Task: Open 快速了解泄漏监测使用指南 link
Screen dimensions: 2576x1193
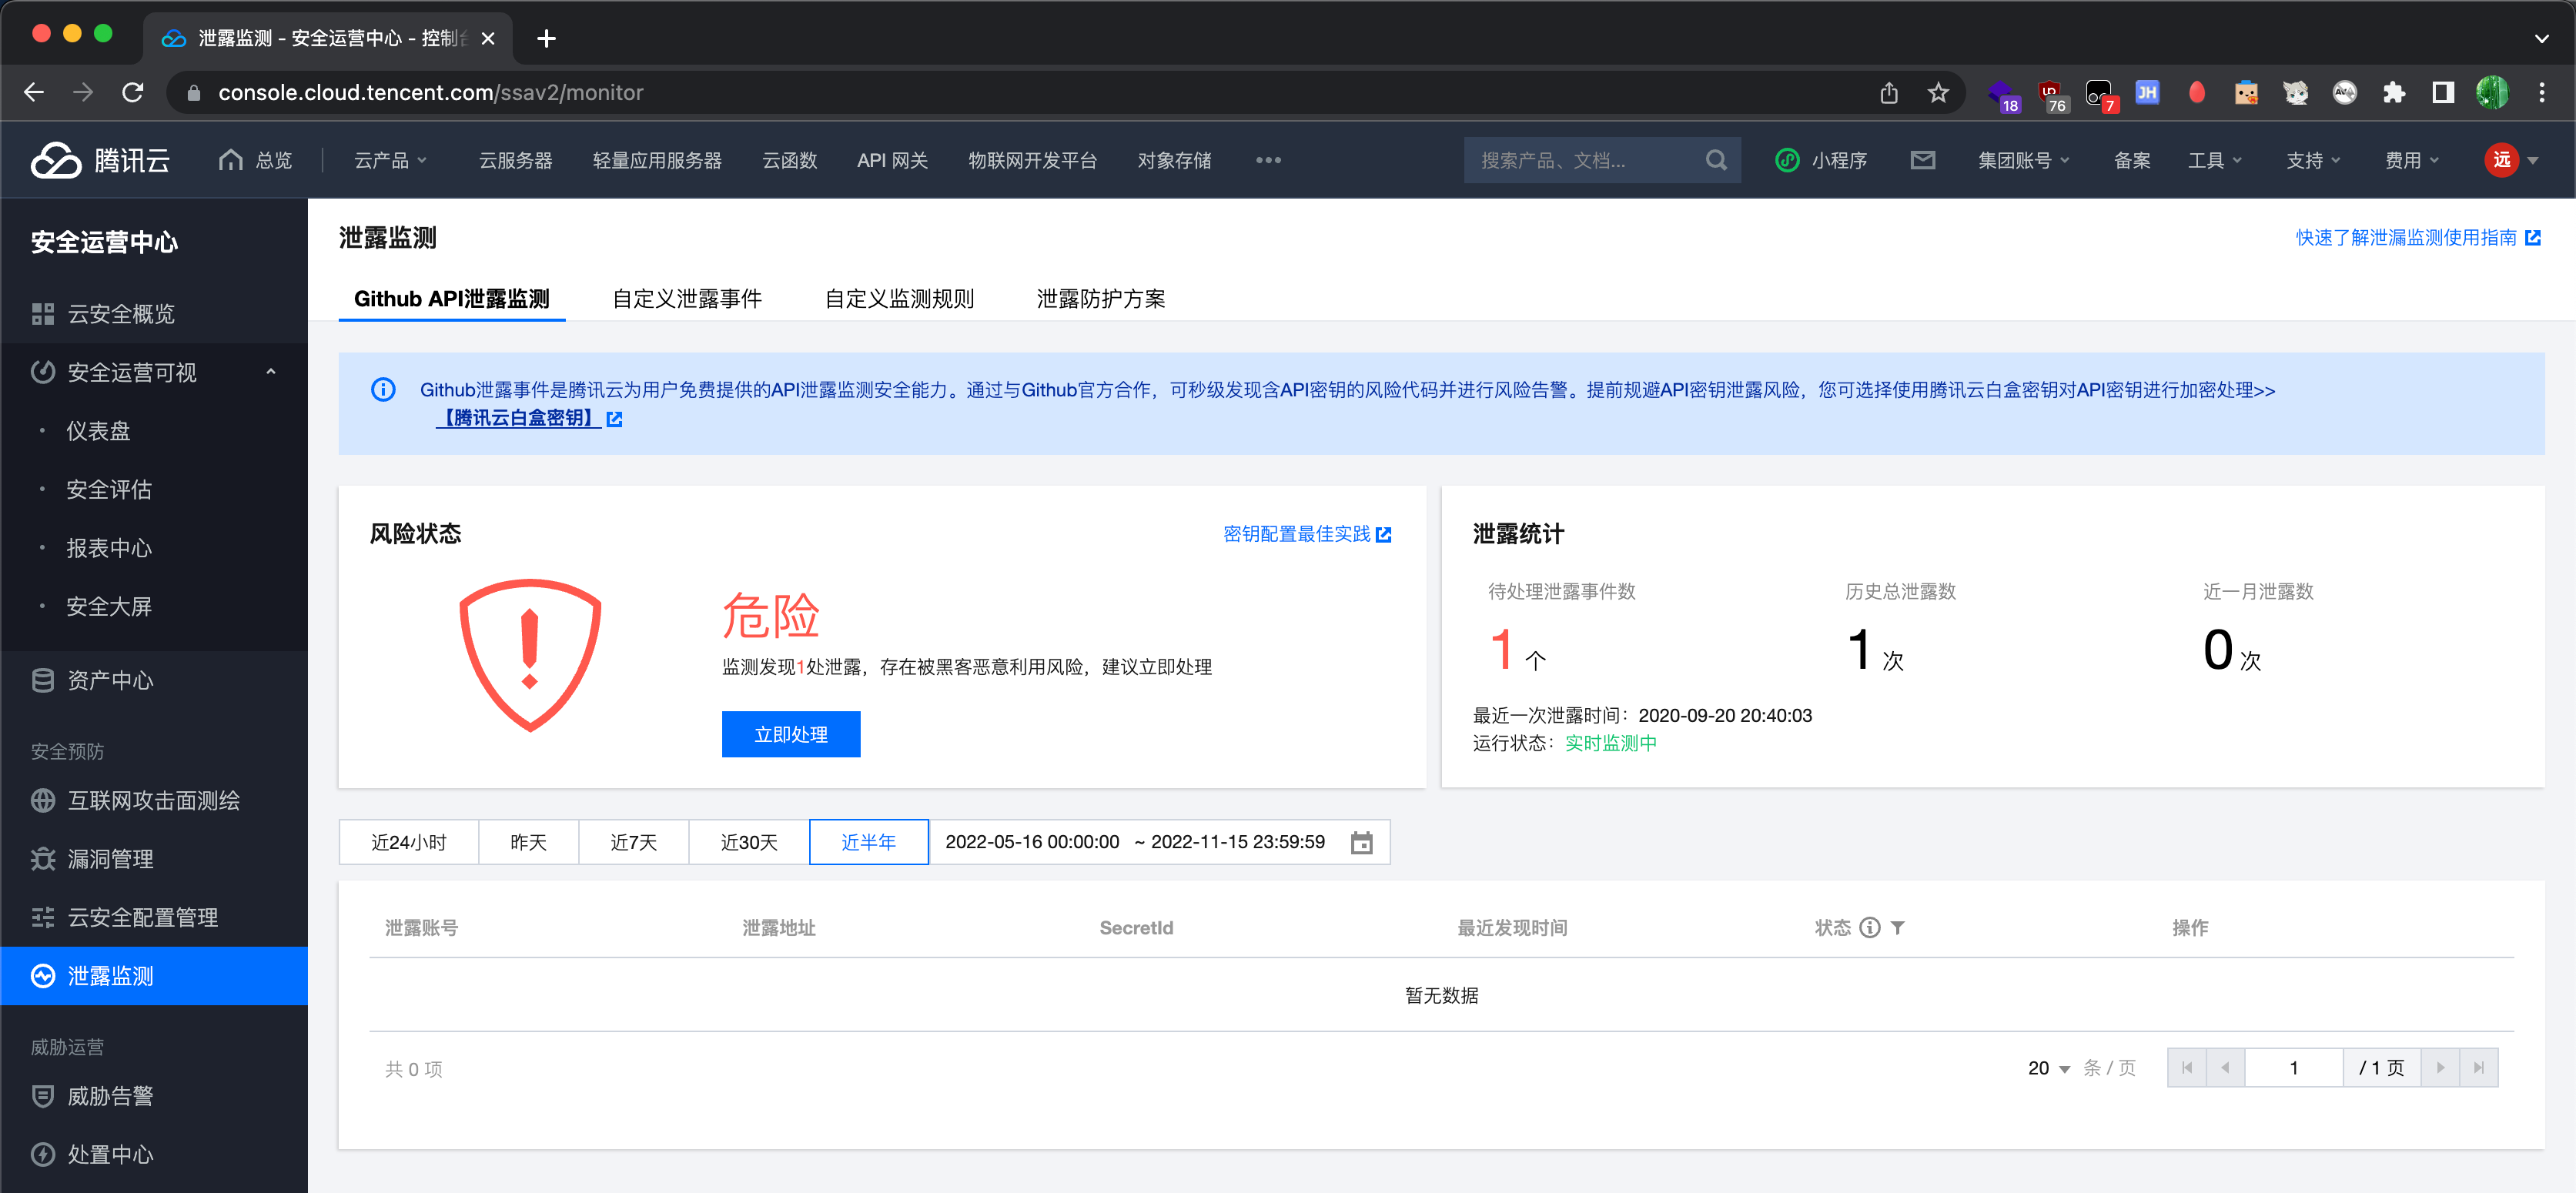Action: [2418, 237]
